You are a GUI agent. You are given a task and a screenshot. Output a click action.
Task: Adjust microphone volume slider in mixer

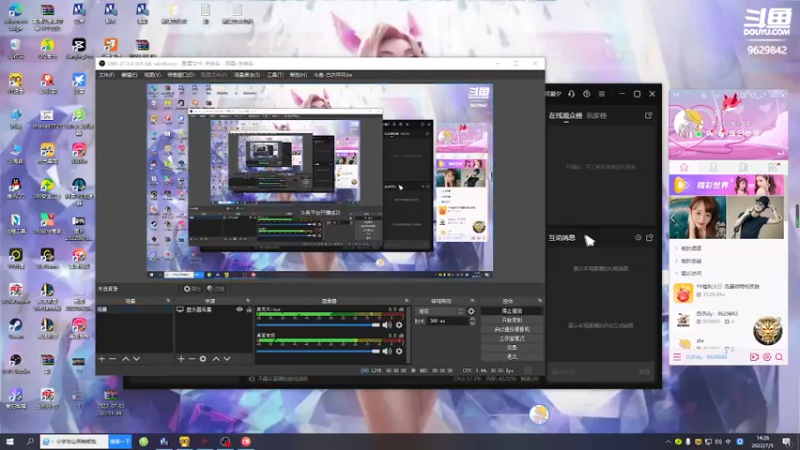coord(318,325)
